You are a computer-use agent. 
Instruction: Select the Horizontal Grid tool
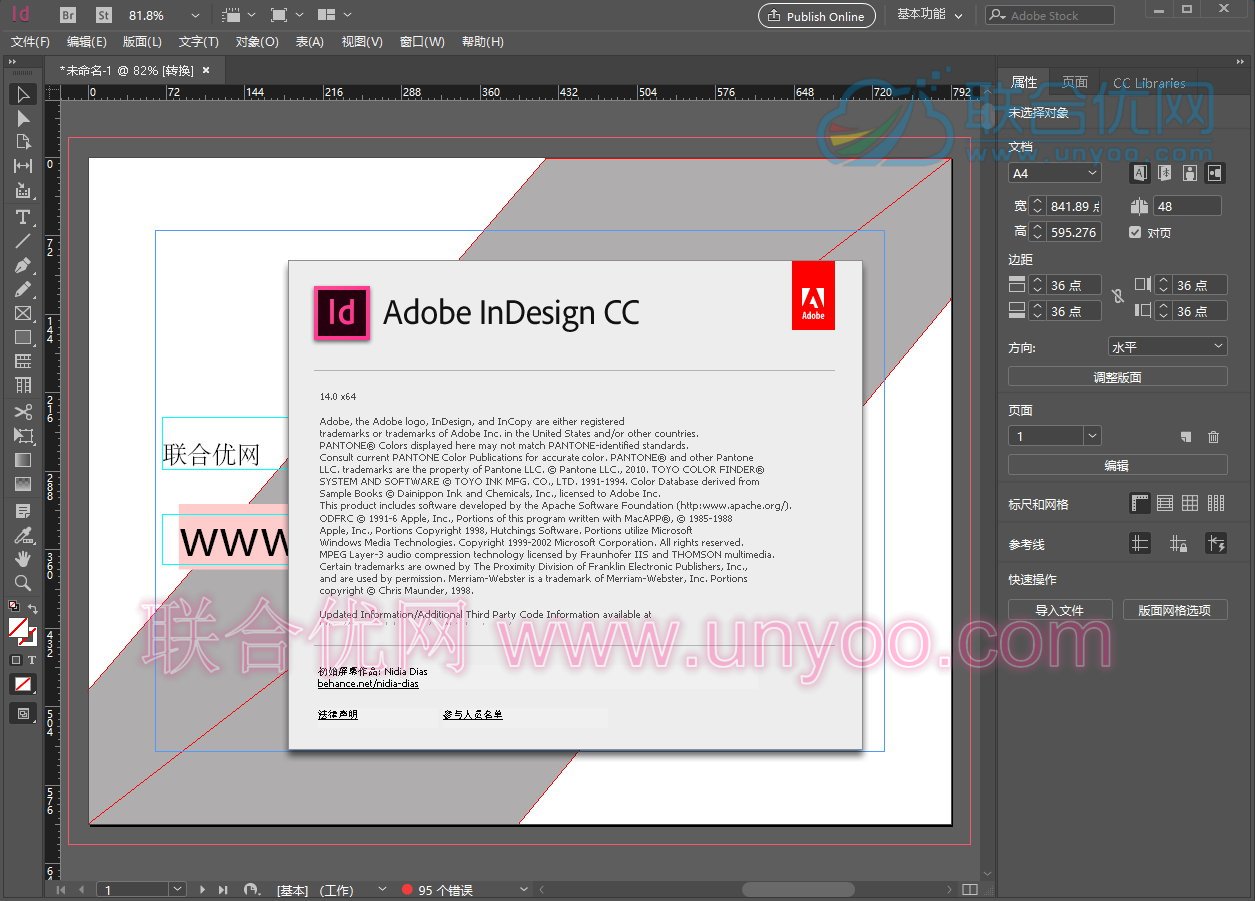point(23,361)
